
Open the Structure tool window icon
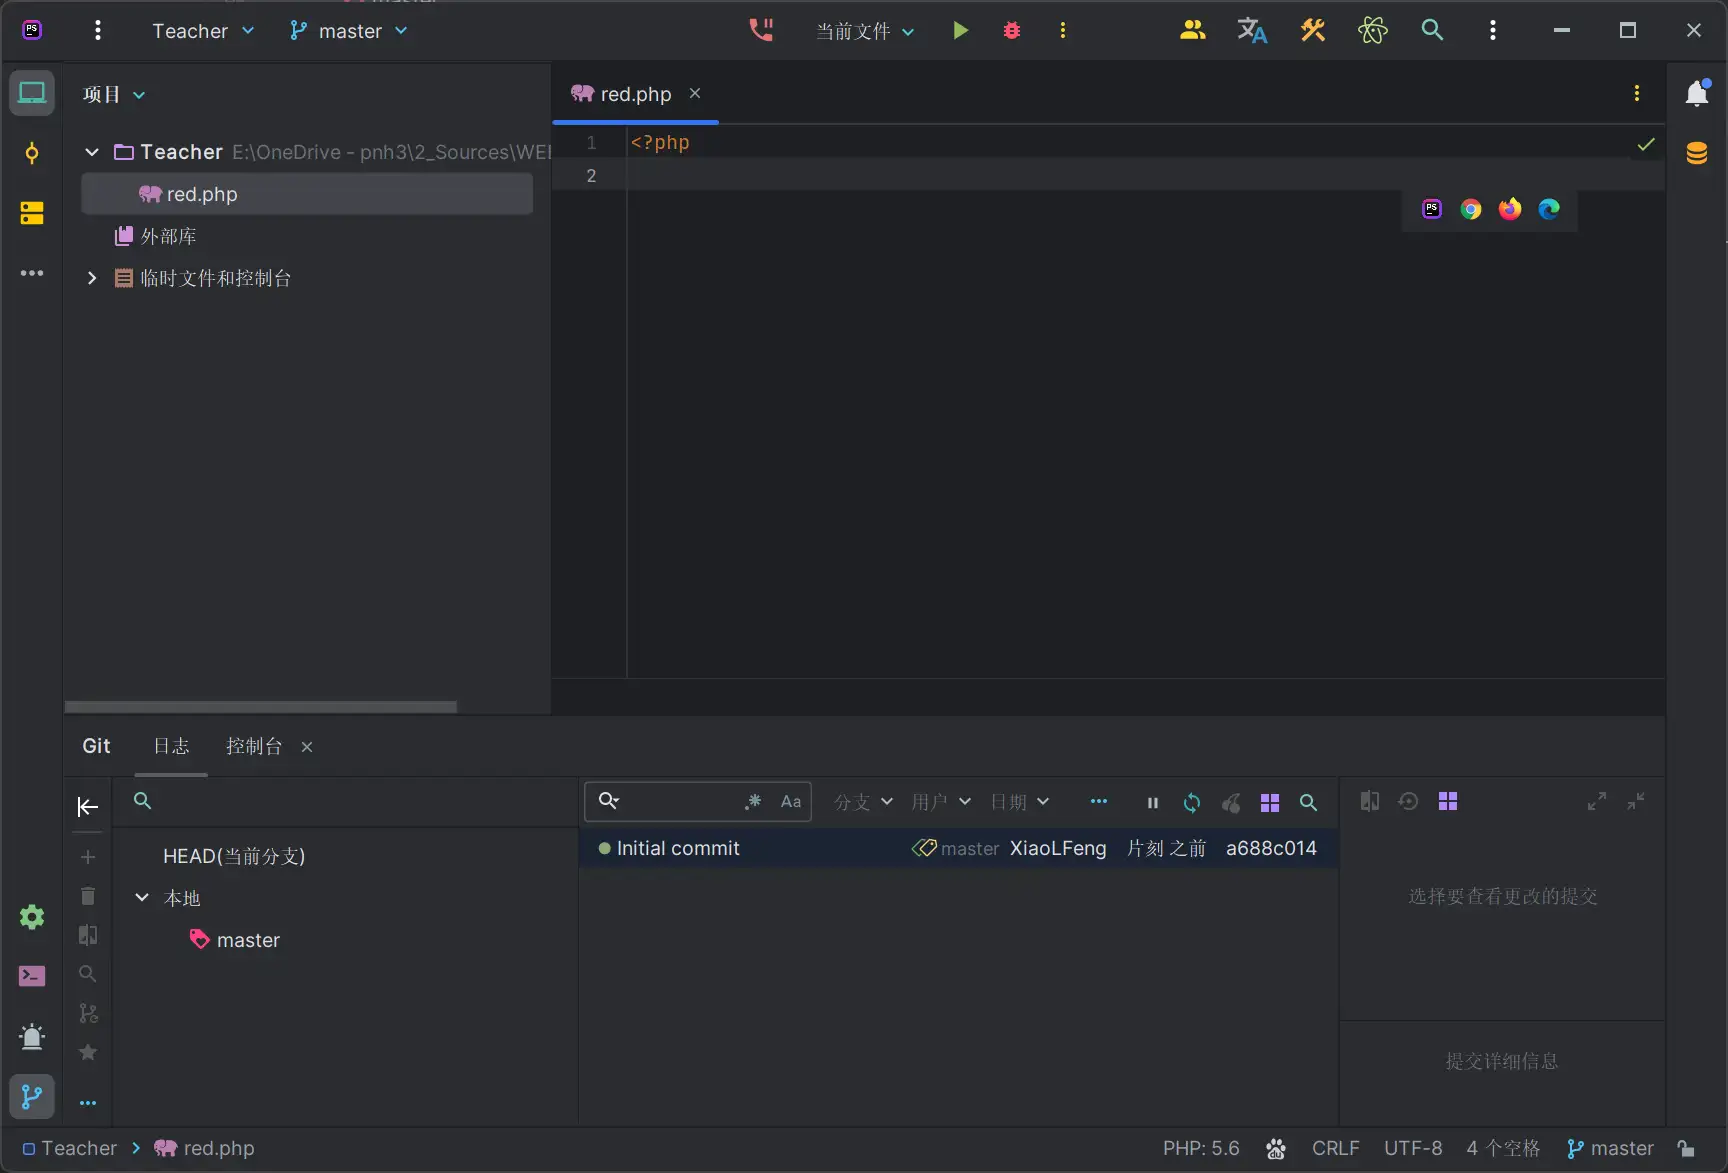32,213
